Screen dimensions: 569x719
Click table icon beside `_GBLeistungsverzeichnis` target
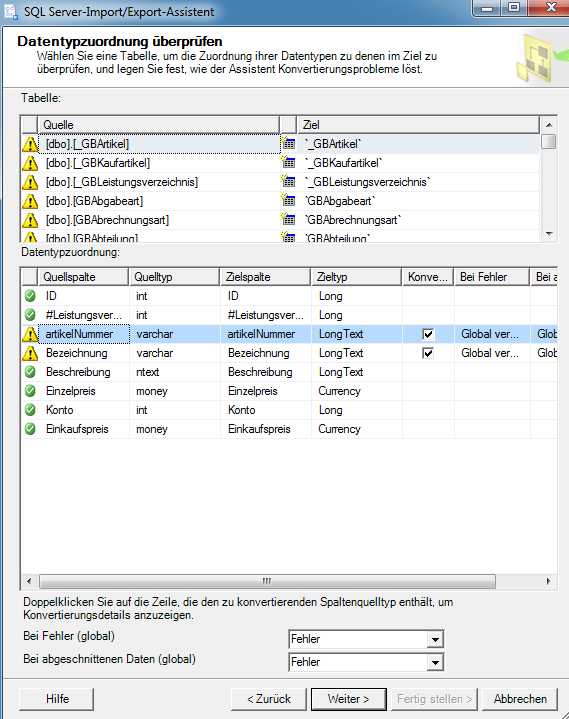[x=288, y=181]
